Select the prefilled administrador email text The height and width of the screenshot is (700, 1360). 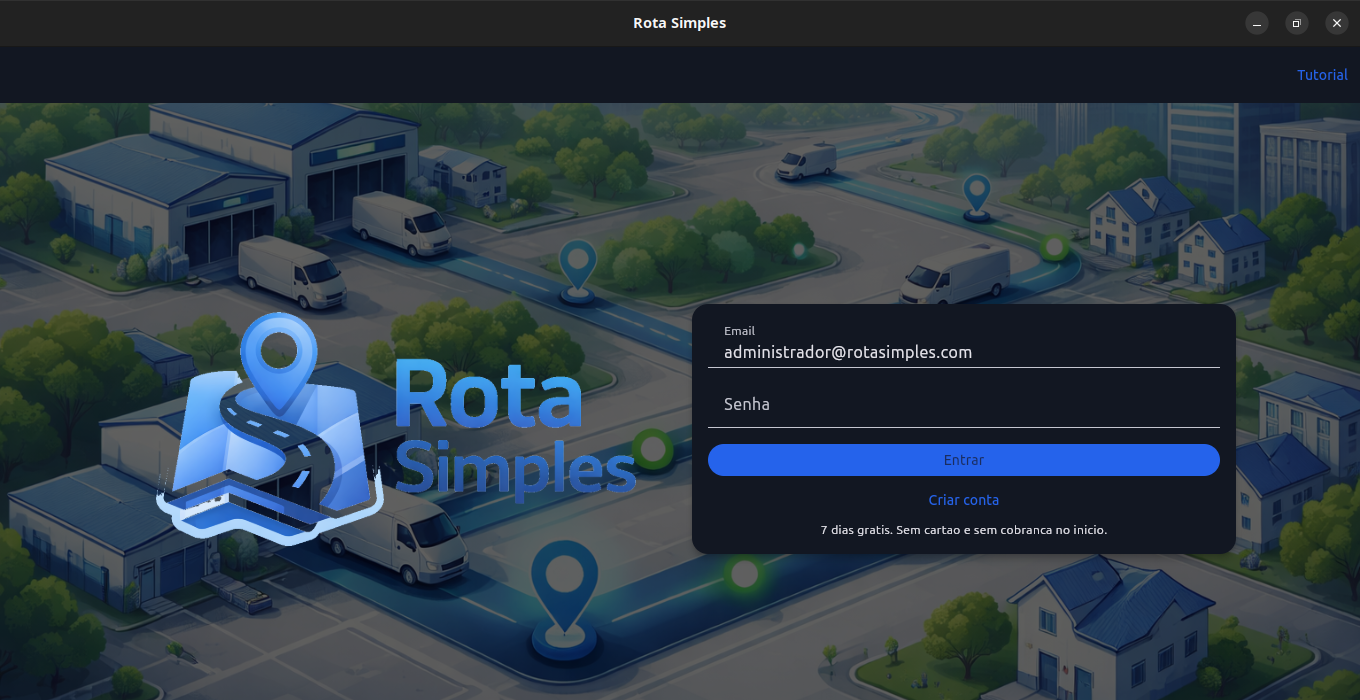click(x=847, y=351)
